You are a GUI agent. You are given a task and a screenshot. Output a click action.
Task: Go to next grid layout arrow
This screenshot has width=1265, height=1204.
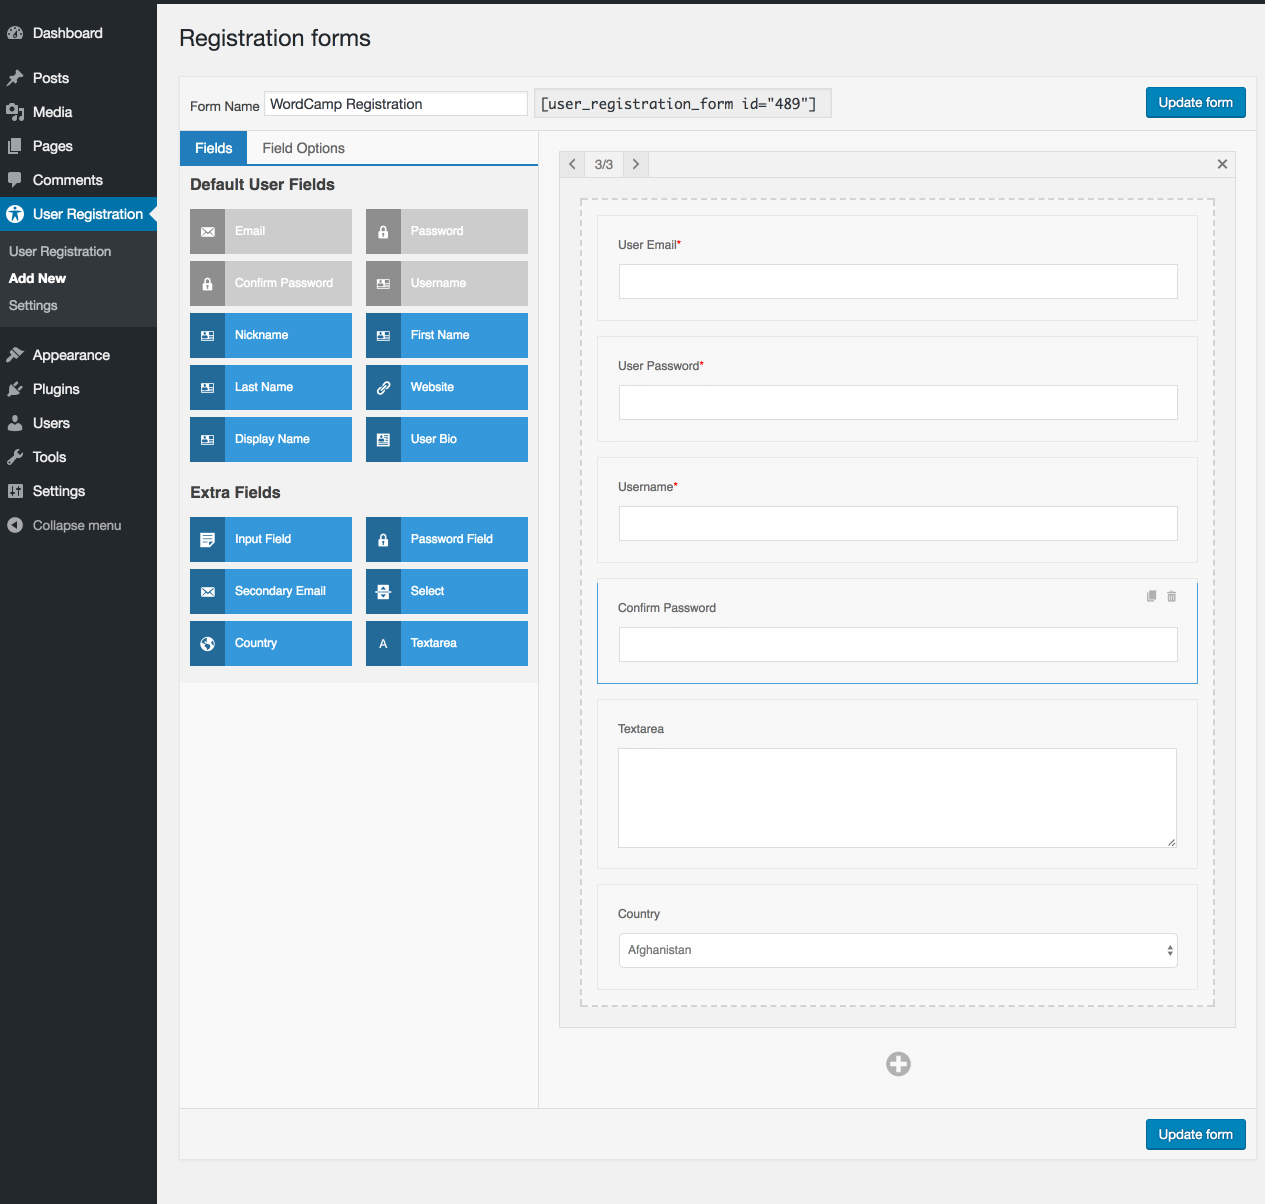tap(636, 164)
